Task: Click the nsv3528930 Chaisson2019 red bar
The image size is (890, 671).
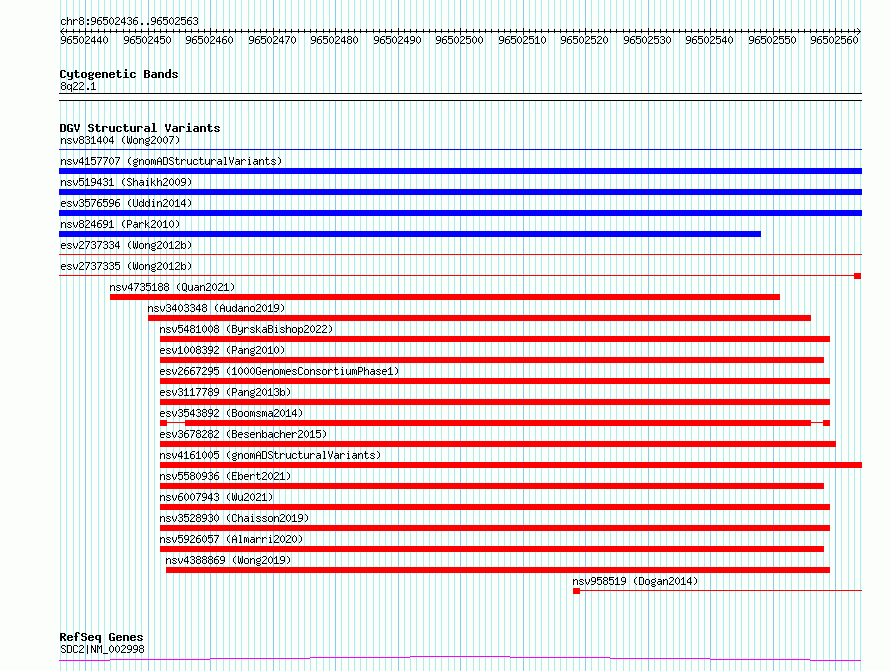Action: [495, 528]
